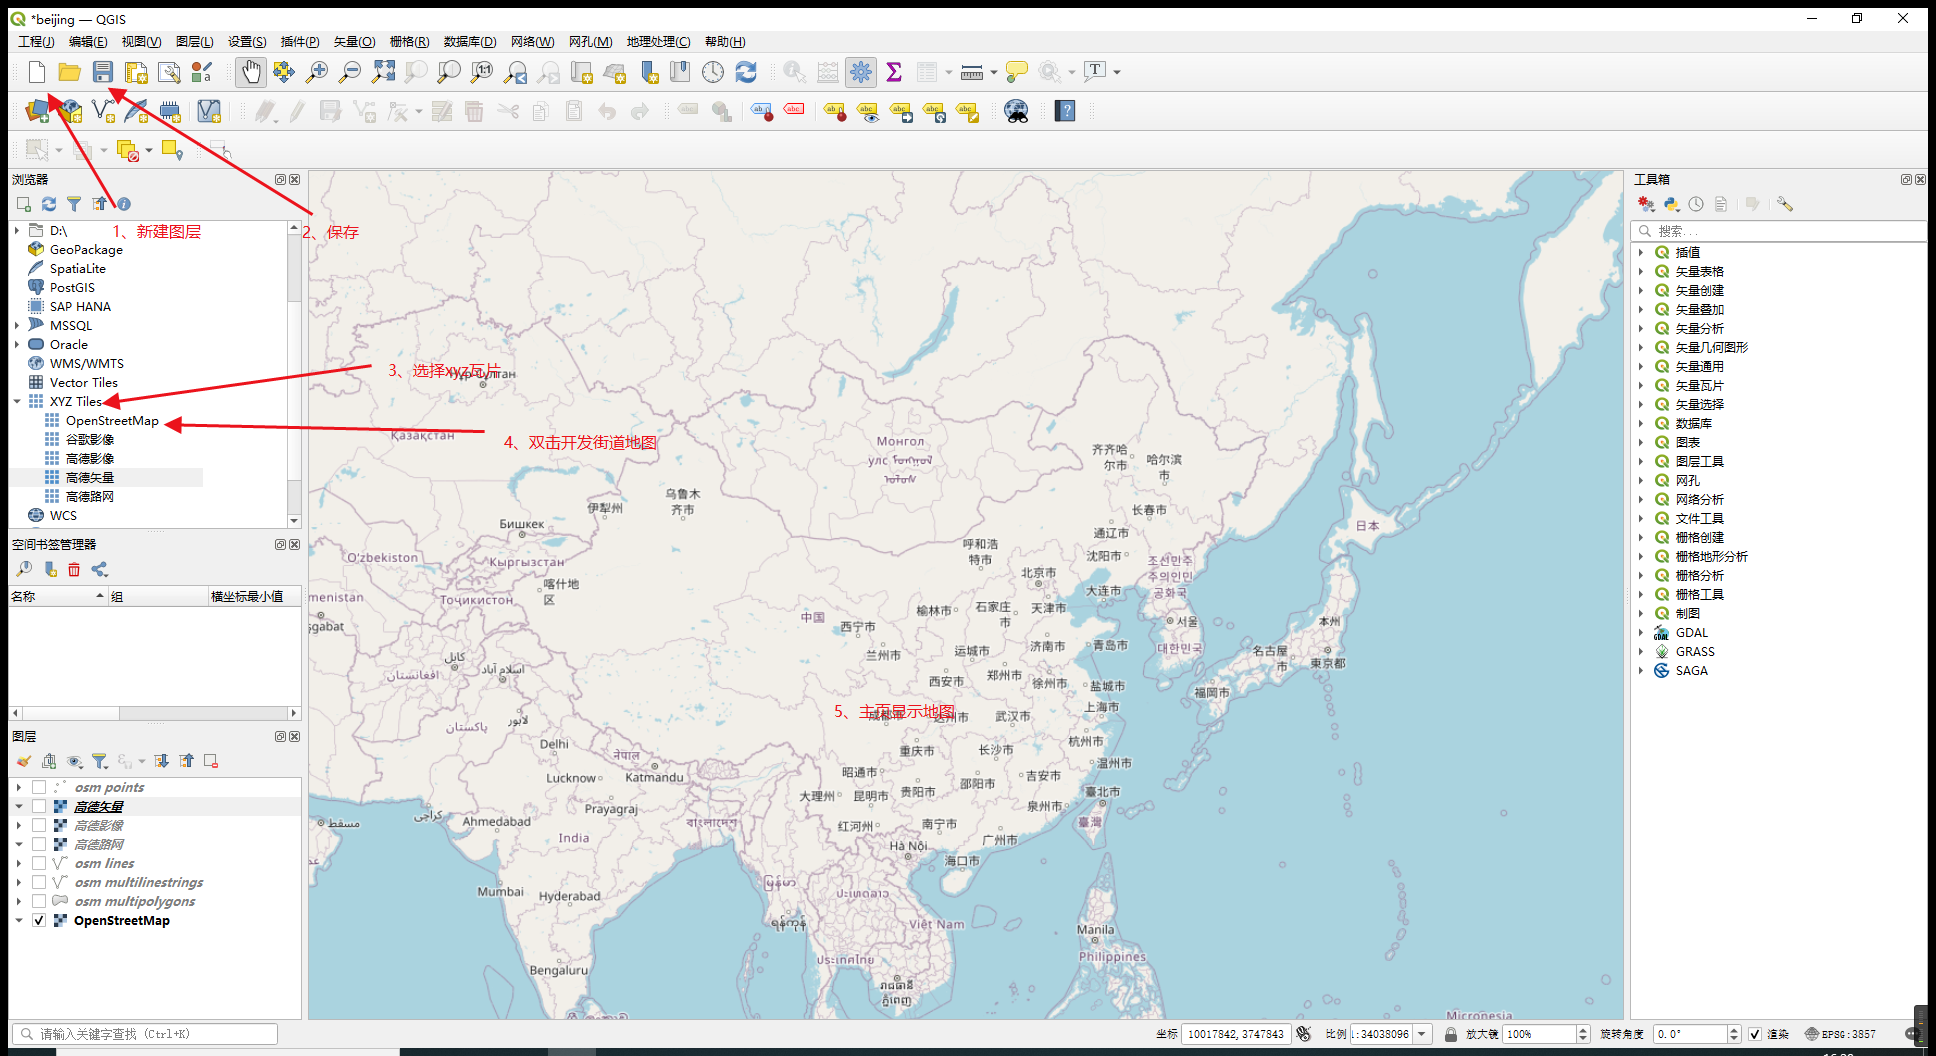
Task: Click the locator search bar at bottom
Action: [x=145, y=1034]
